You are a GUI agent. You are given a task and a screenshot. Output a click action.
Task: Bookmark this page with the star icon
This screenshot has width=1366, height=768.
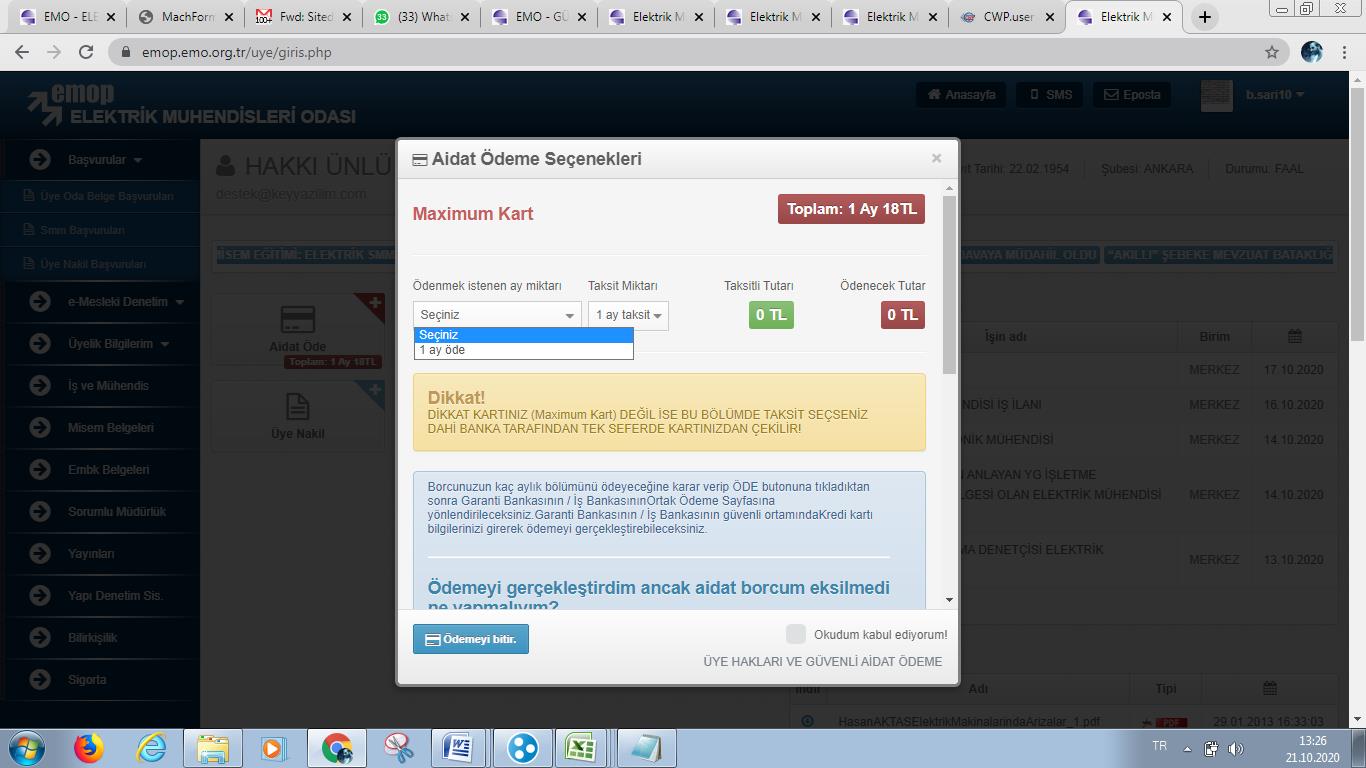tap(1272, 52)
